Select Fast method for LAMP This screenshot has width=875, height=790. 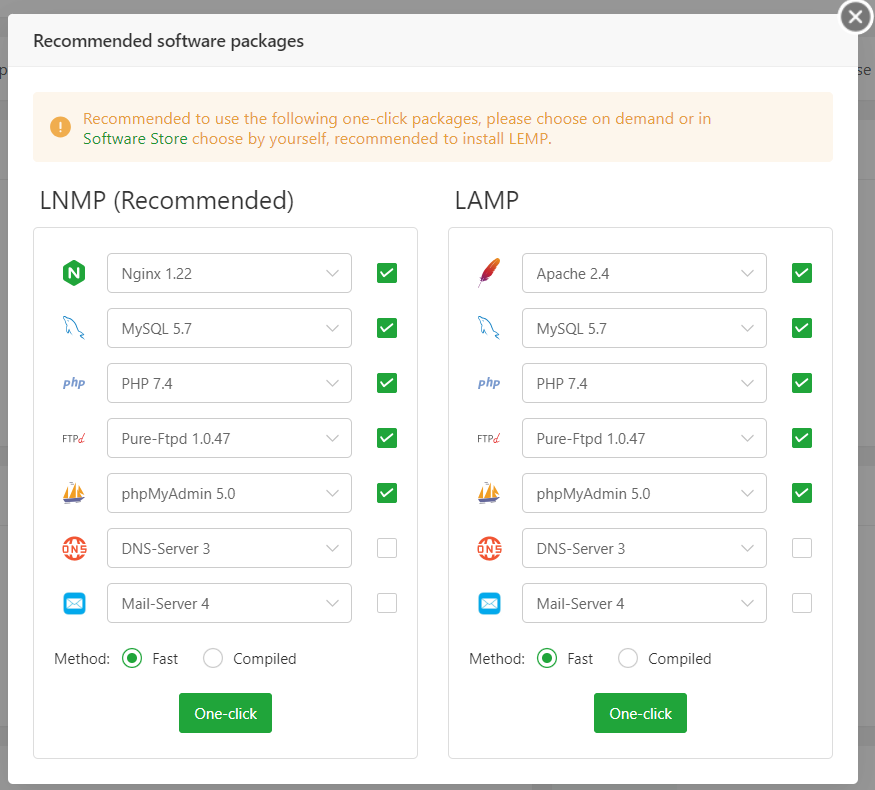[x=547, y=658]
